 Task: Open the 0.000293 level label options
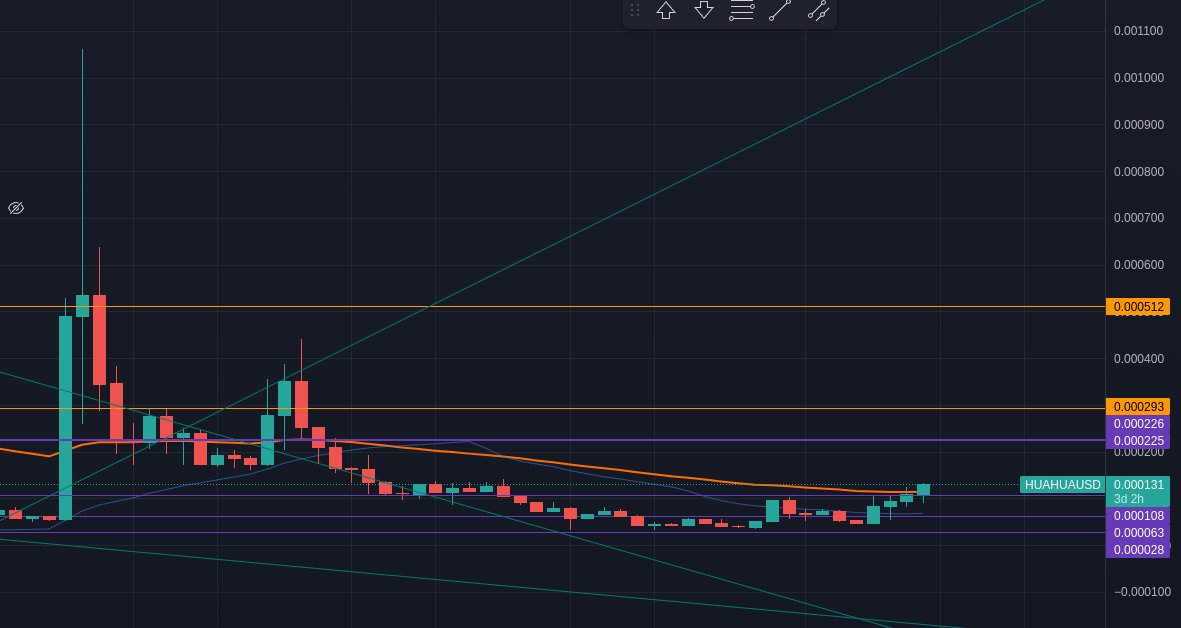pos(1138,406)
